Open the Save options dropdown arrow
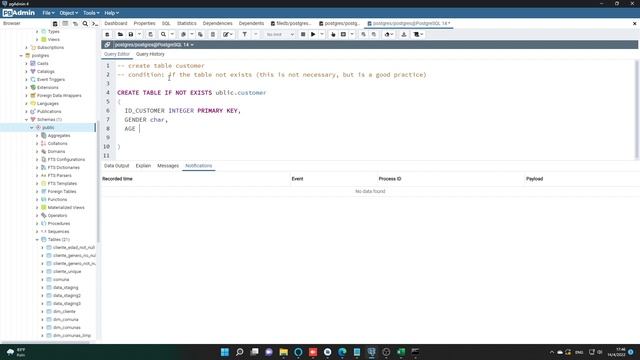This screenshot has height=360, width=640. coord(139,35)
